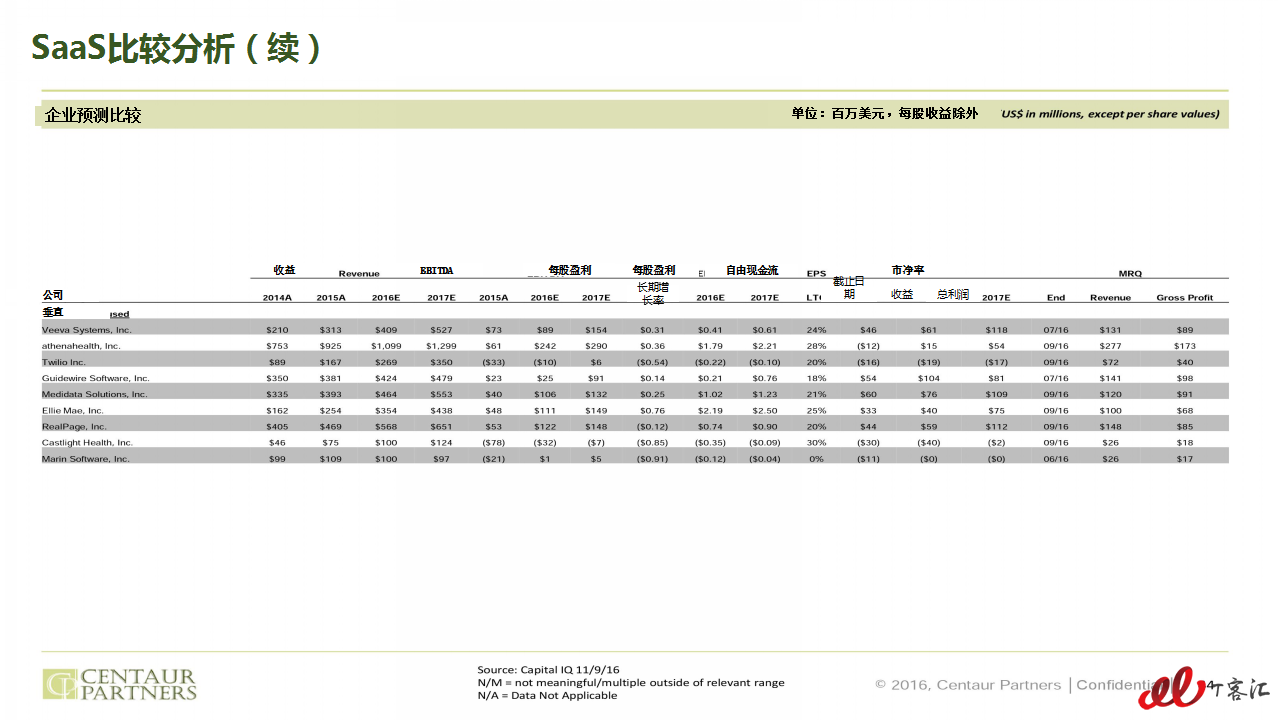Select athenahealth's $1,099 revenue value
This screenshot has width=1280, height=720.
[386, 345]
